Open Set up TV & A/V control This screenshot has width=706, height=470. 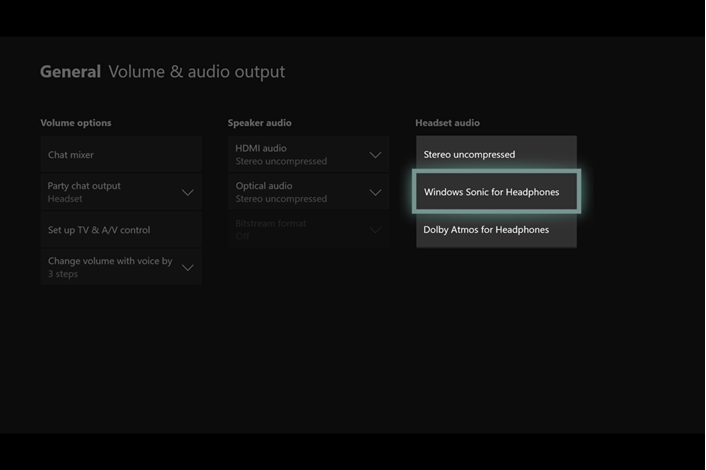[121, 230]
